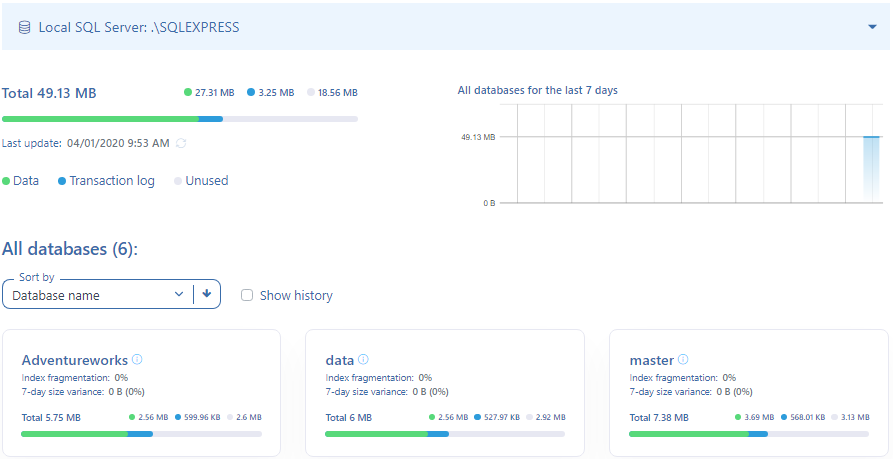Open info icon next to data database
This screenshot has width=893, height=459.
click(x=364, y=359)
